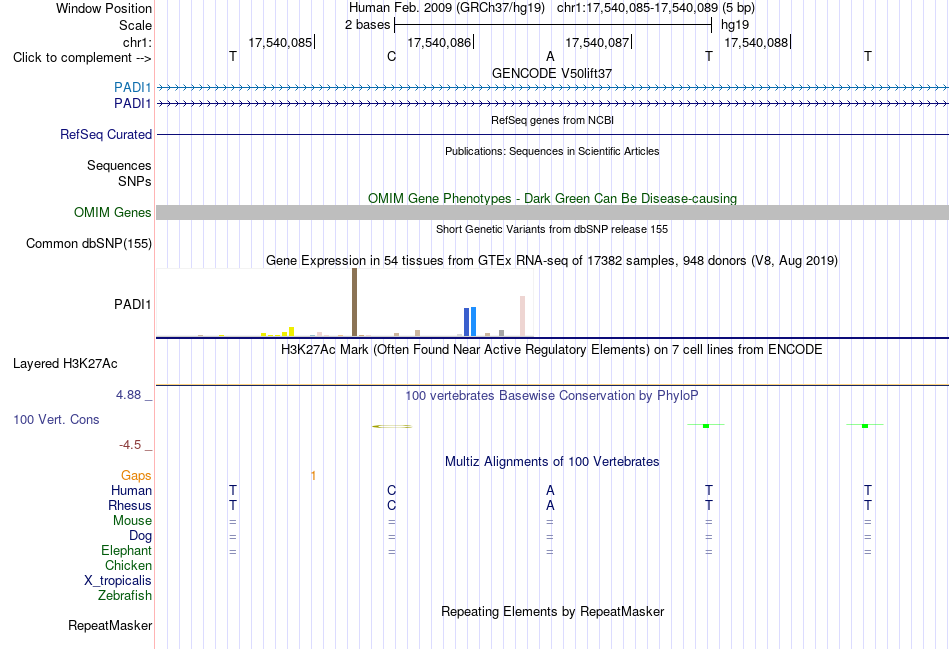
Task: Click the 'H3K27Ac Mark' ENCODE track title
Action: click(551, 350)
